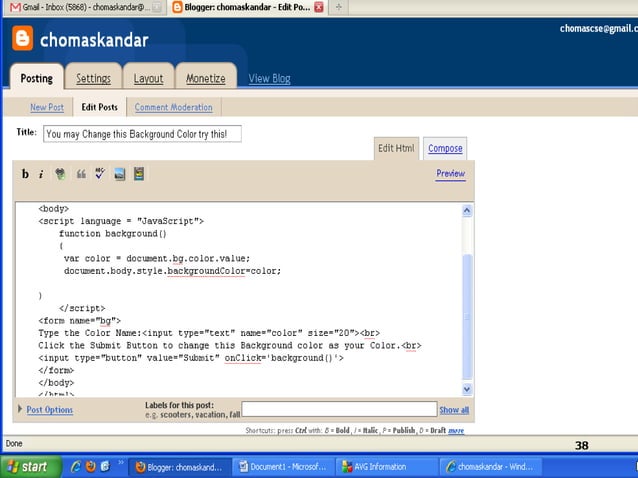Open the Comment Moderation link
This screenshot has height=478, width=638.
point(173,107)
